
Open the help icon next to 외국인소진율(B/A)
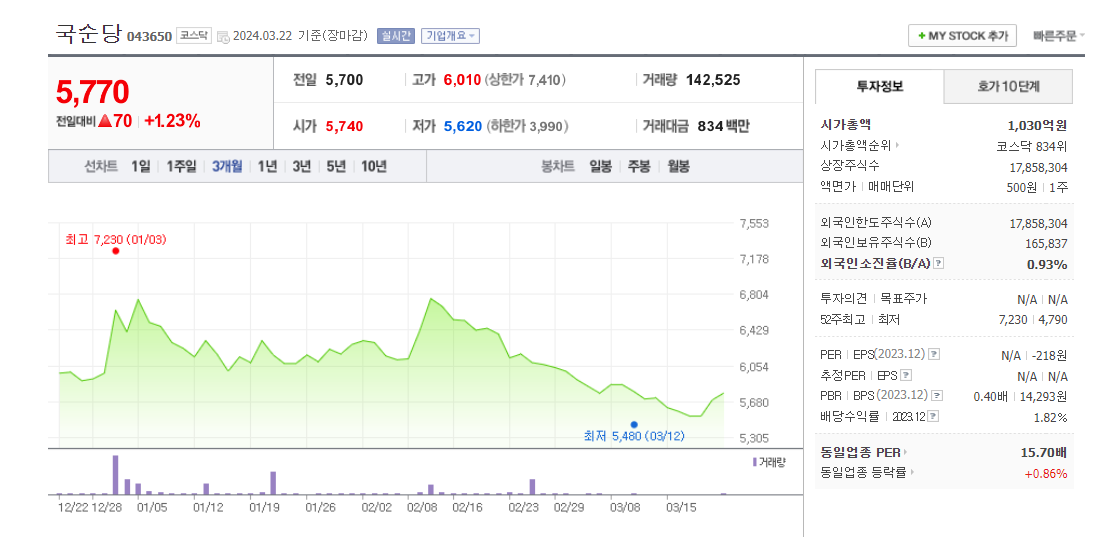pos(938,264)
